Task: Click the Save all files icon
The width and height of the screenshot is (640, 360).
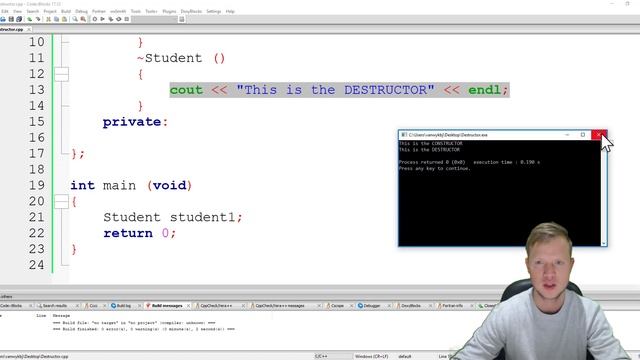Action: (19, 19)
